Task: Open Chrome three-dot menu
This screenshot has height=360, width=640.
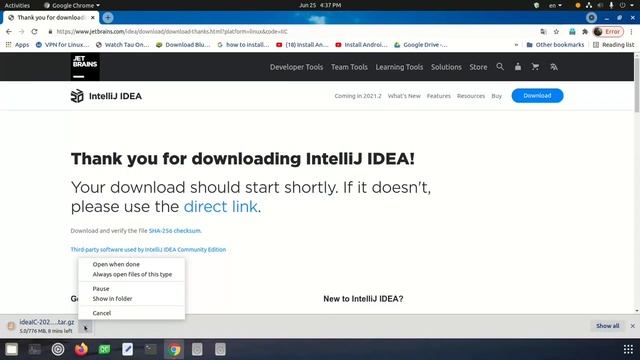Action: tap(631, 31)
